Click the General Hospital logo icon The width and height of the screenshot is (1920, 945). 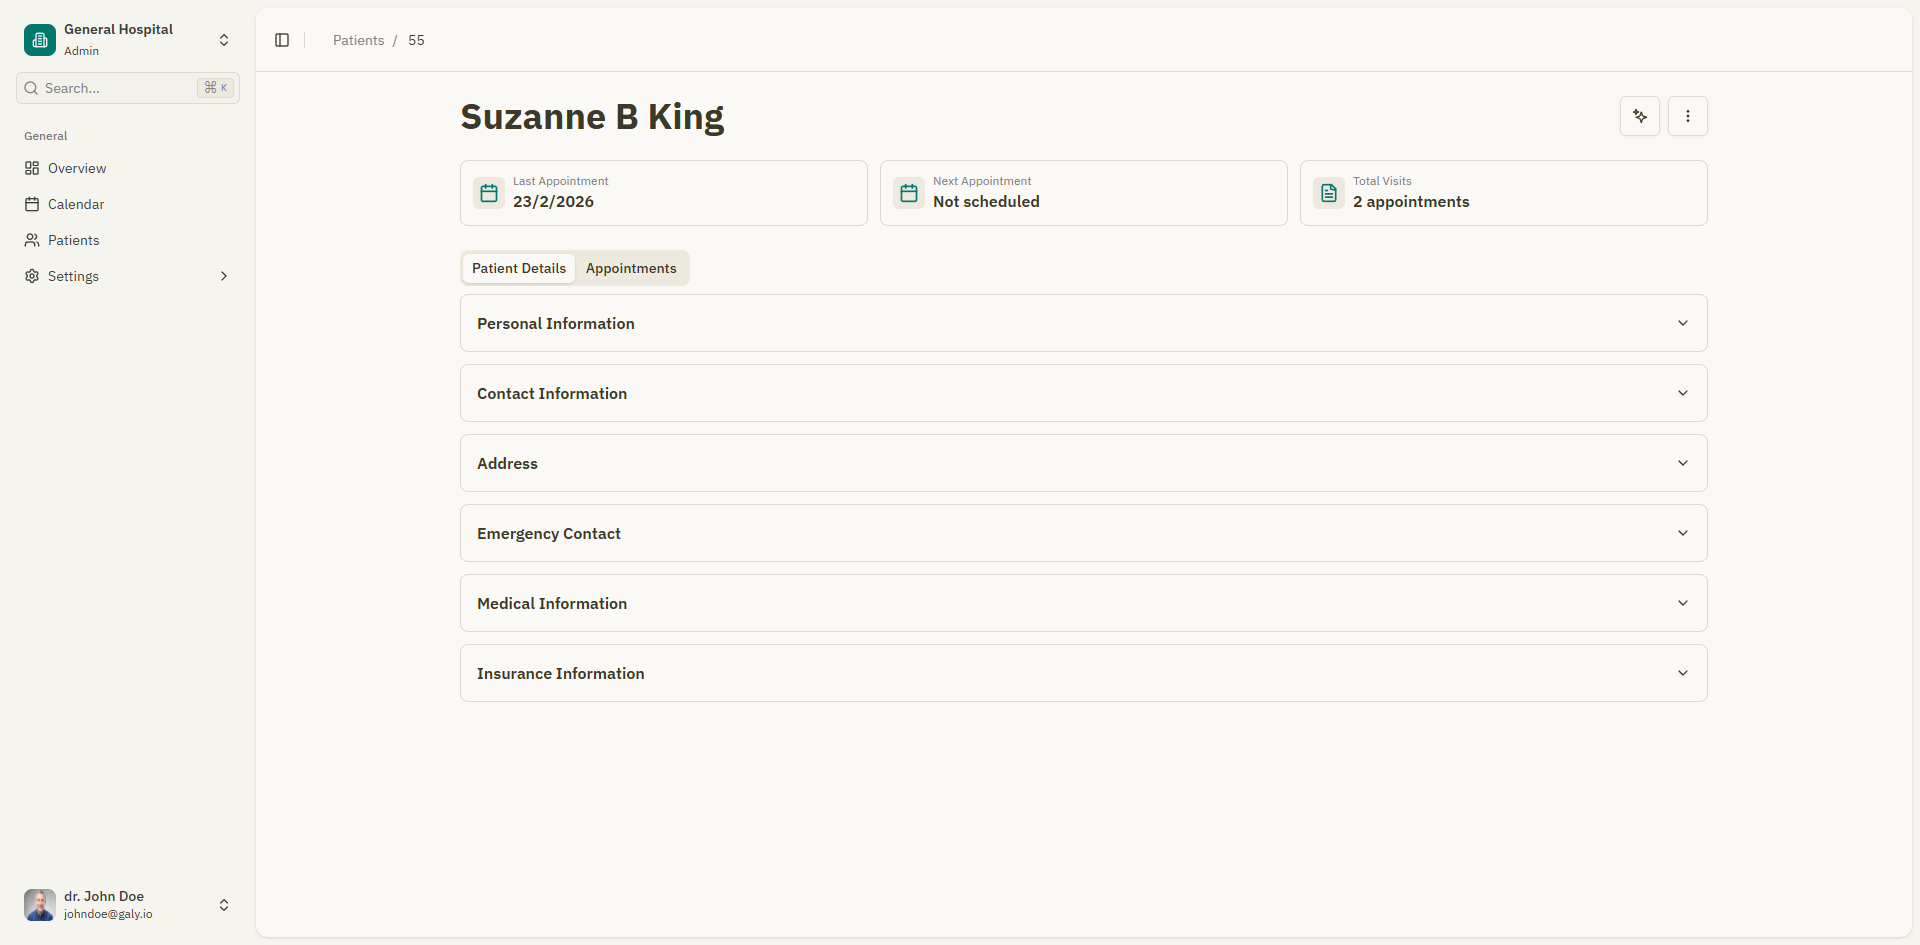tap(39, 40)
